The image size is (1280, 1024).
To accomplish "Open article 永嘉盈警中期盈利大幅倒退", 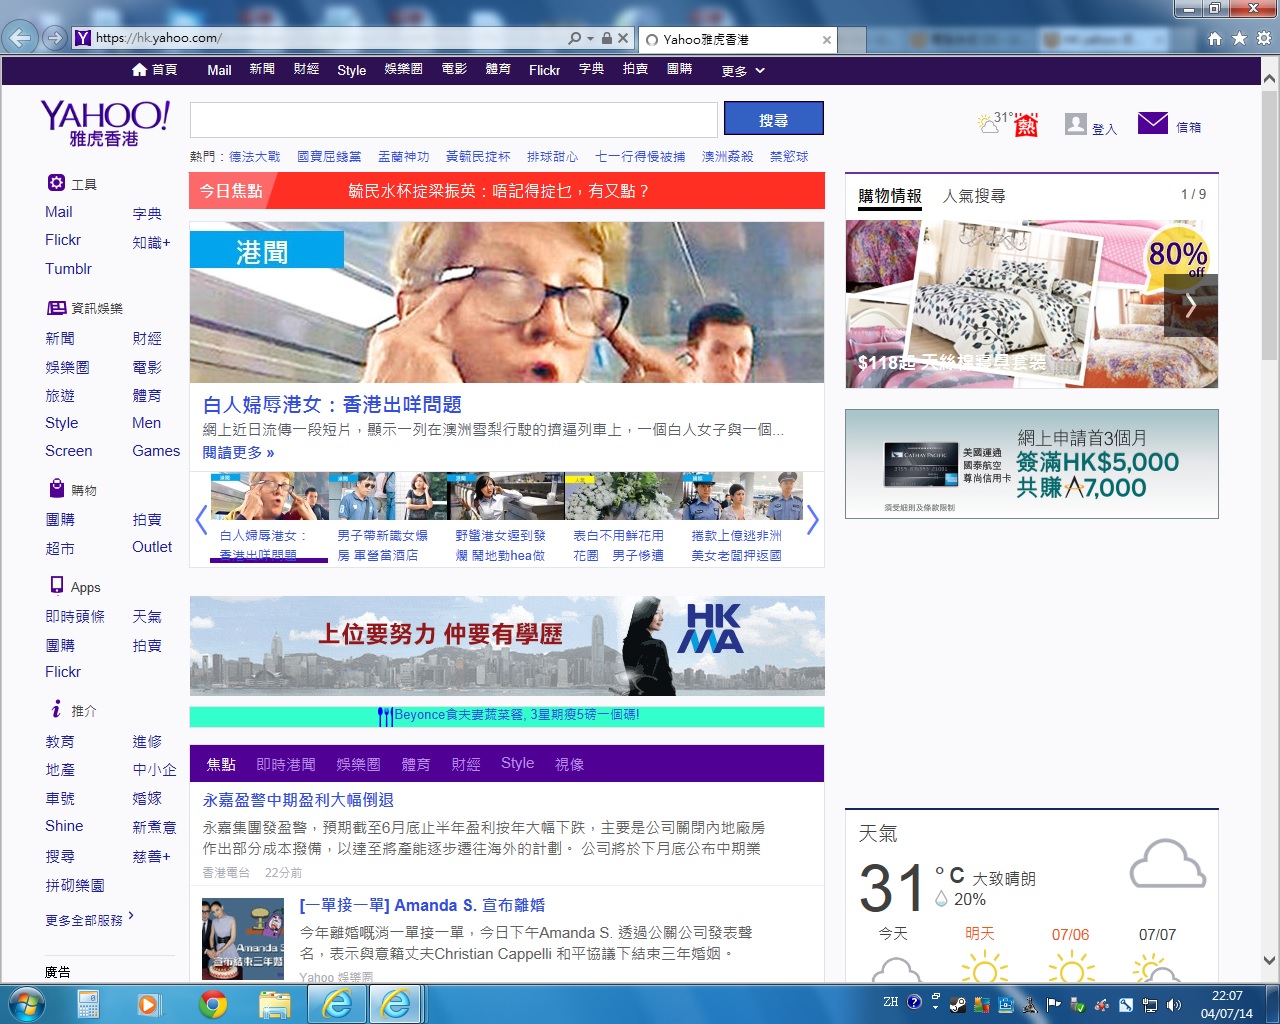I will coord(298,800).
